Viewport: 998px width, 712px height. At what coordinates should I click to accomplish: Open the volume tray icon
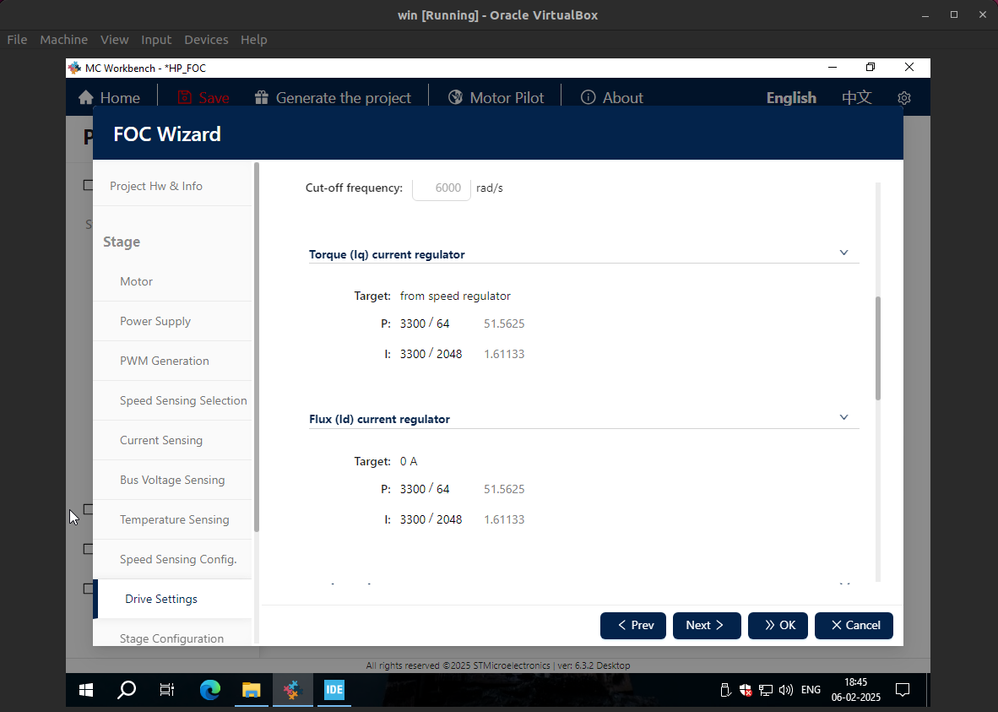coord(786,690)
